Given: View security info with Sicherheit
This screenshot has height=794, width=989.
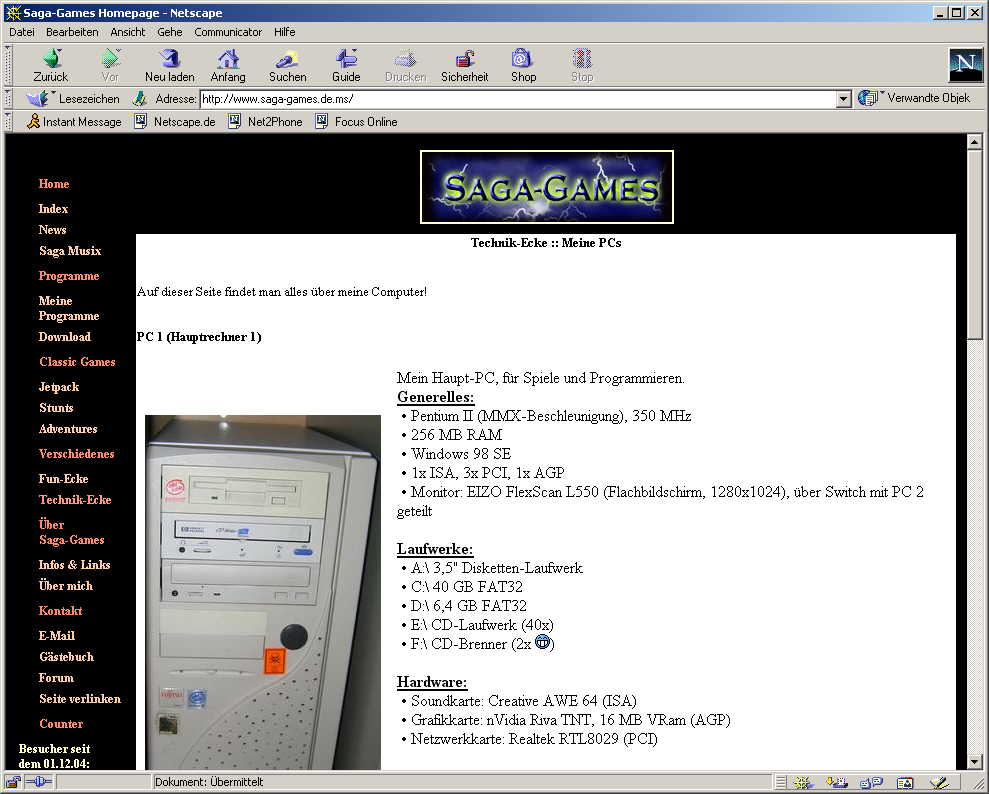Looking at the screenshot, I should [465, 66].
